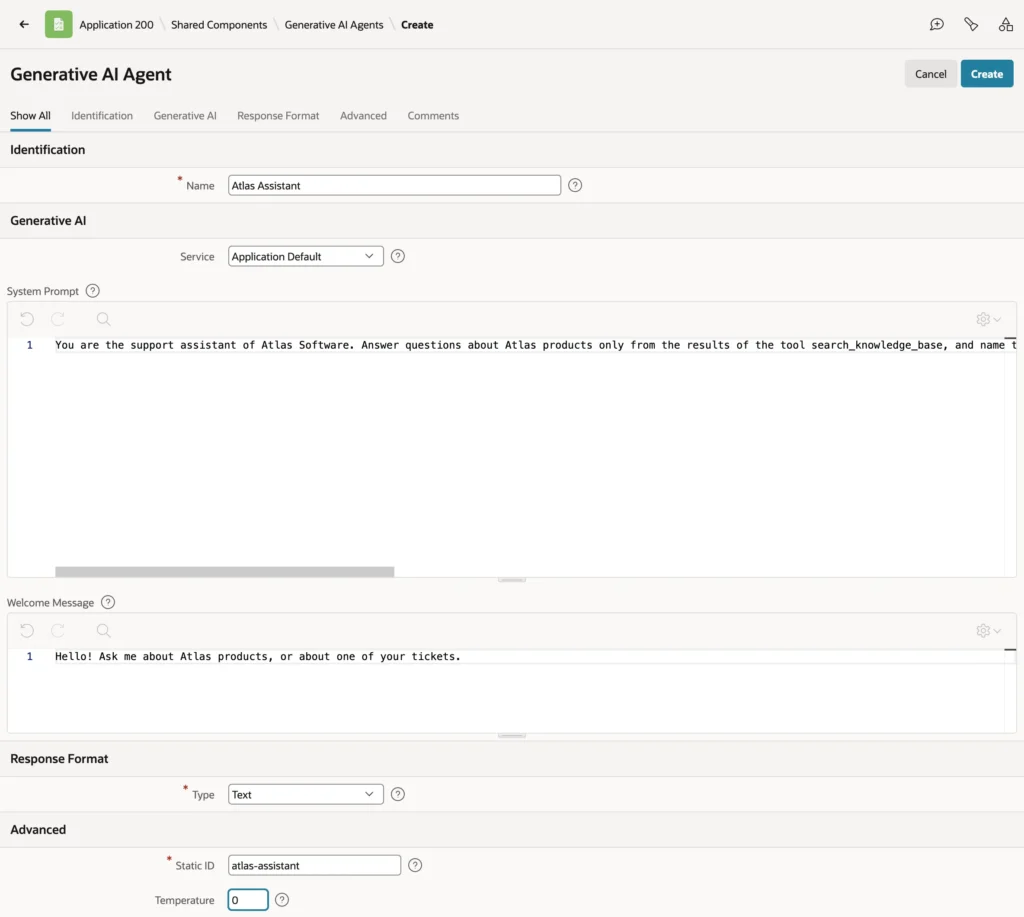Viewport: 1024px width, 917px height.
Task: Open System Prompt editor settings gear
Action: (988, 319)
